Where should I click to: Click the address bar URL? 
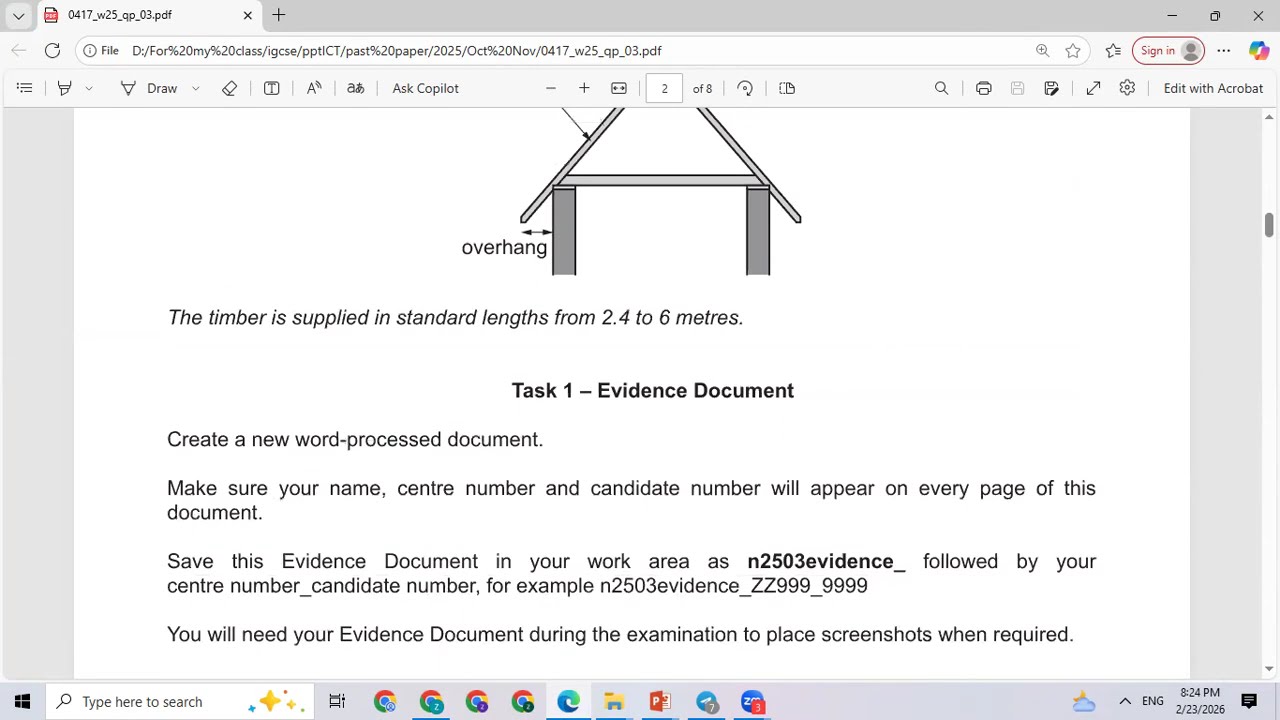397,50
